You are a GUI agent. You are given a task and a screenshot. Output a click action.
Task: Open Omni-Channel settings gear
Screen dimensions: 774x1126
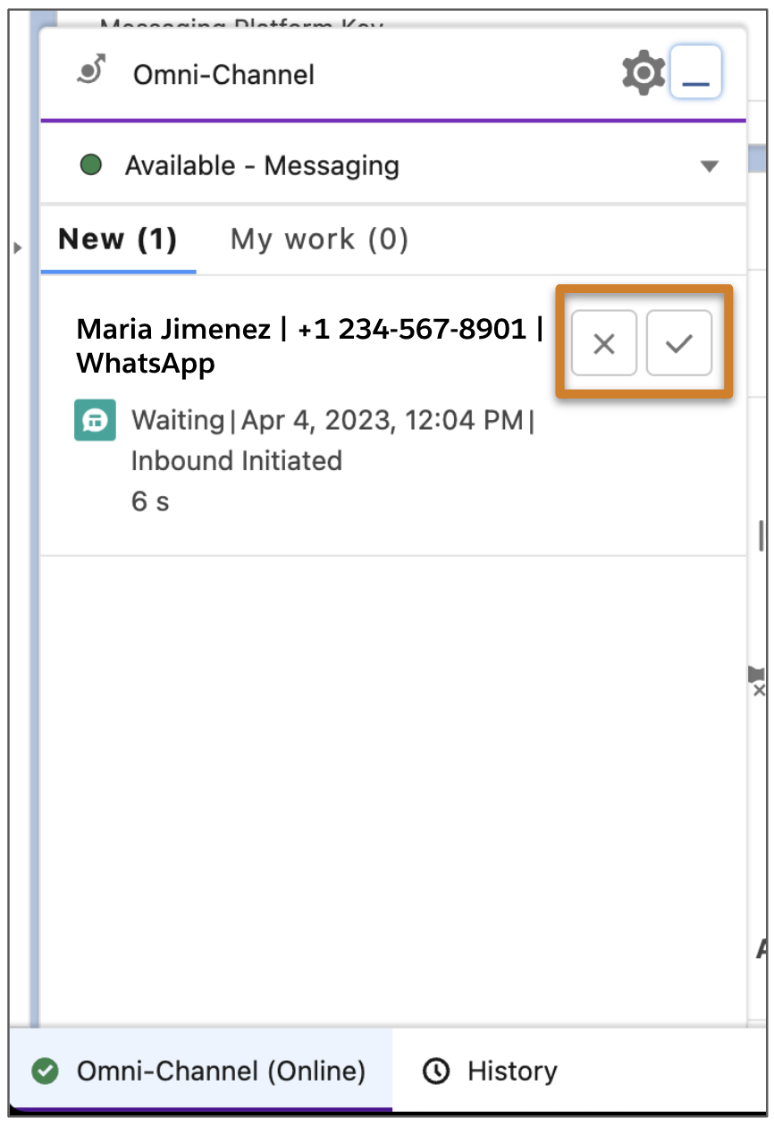pos(643,73)
